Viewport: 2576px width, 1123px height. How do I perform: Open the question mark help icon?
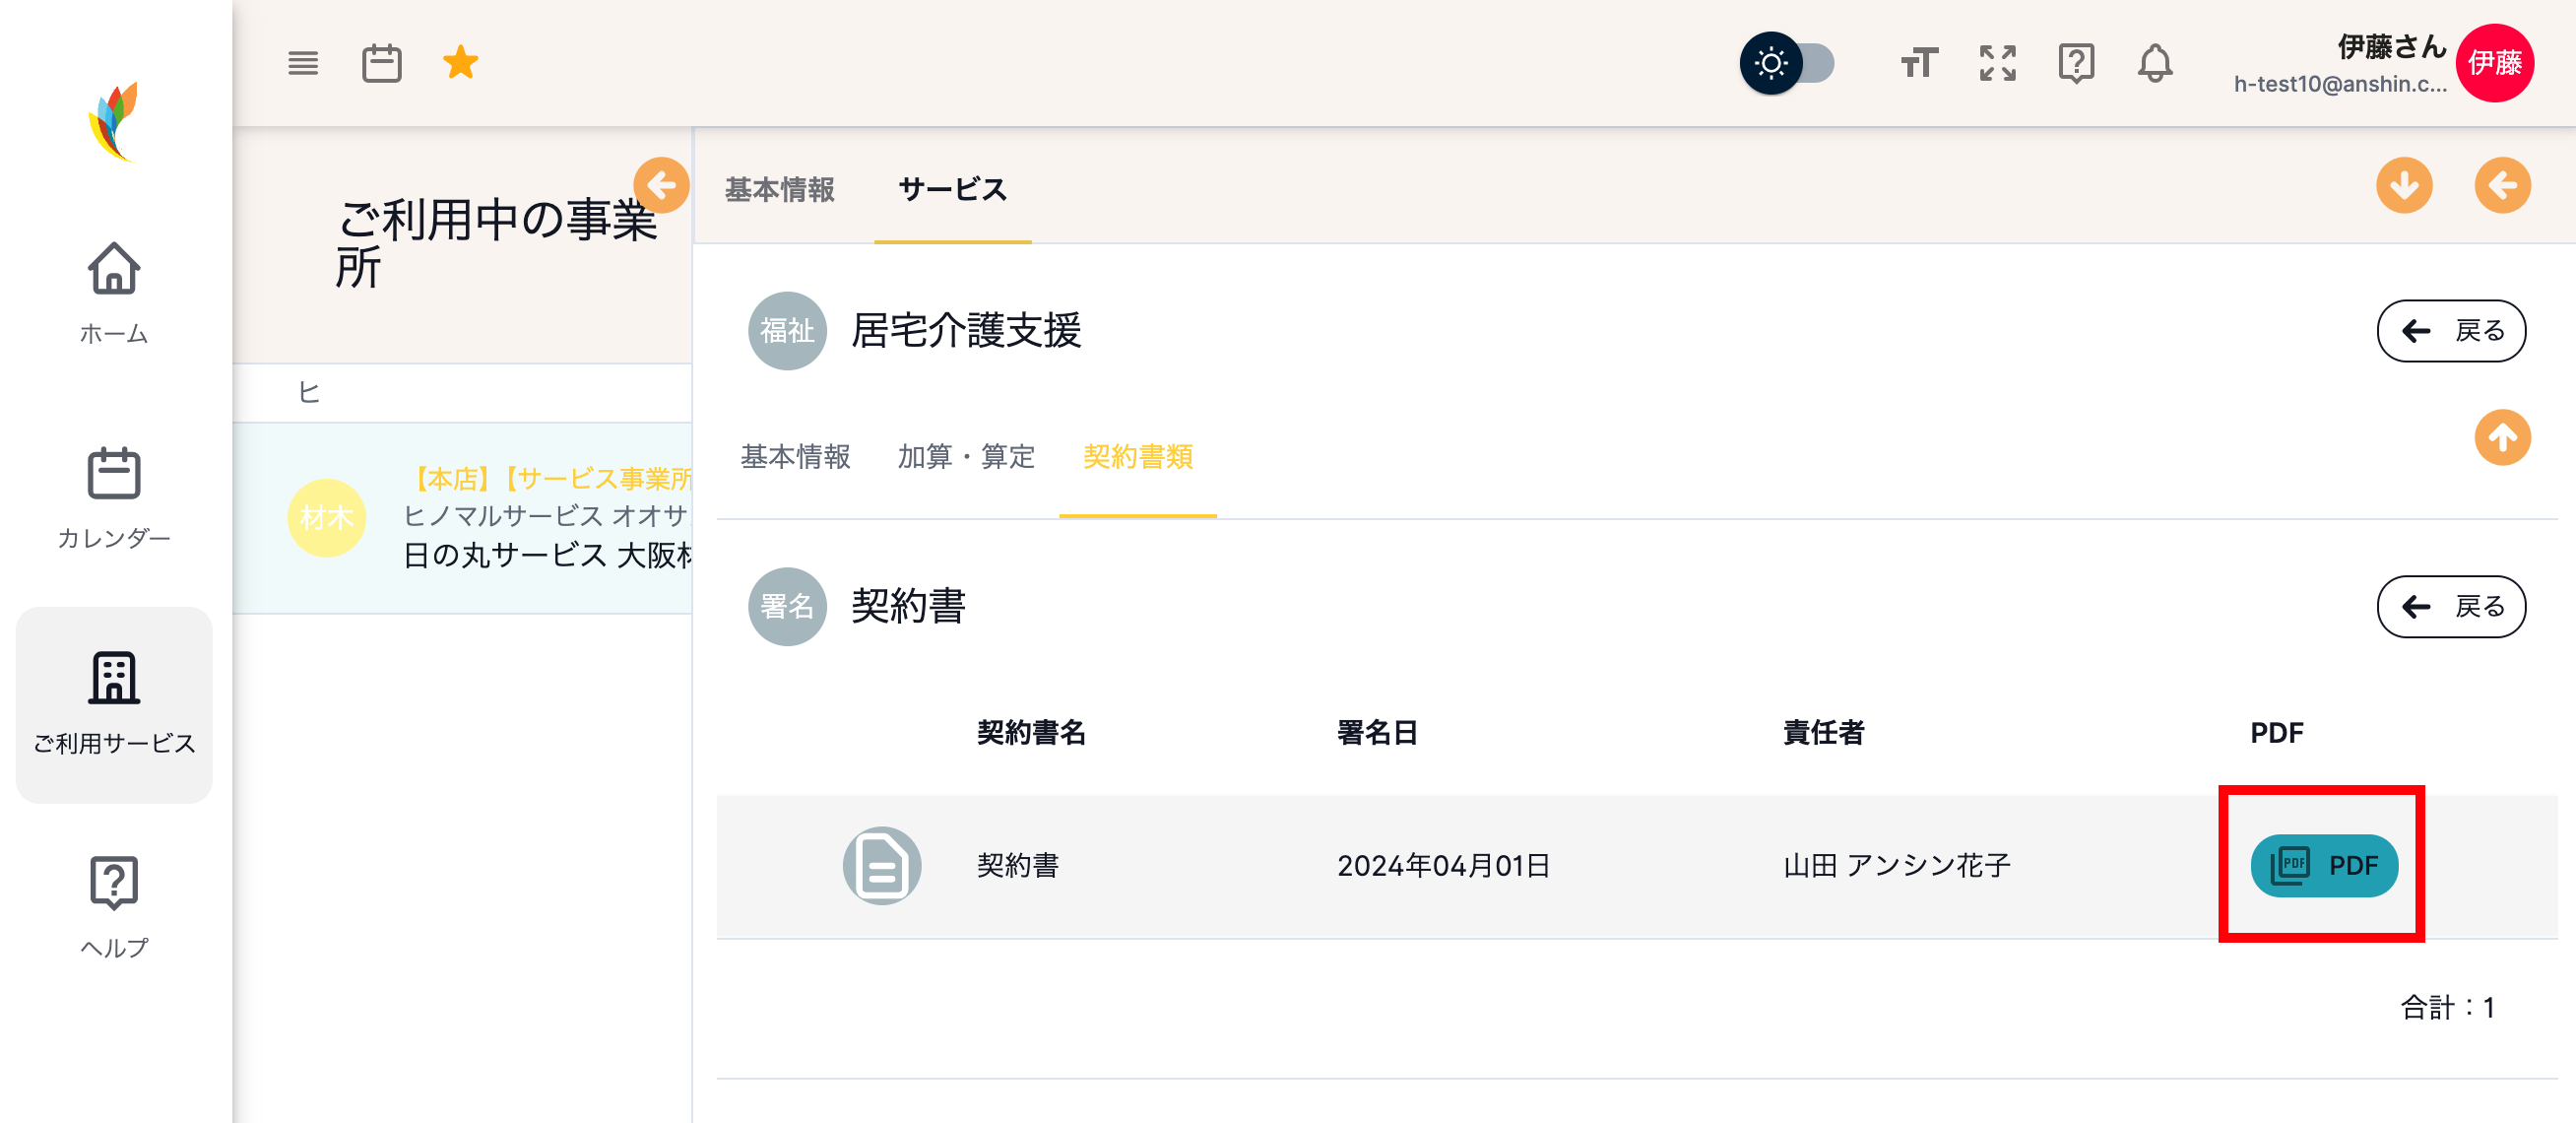pyautogui.click(x=2076, y=63)
